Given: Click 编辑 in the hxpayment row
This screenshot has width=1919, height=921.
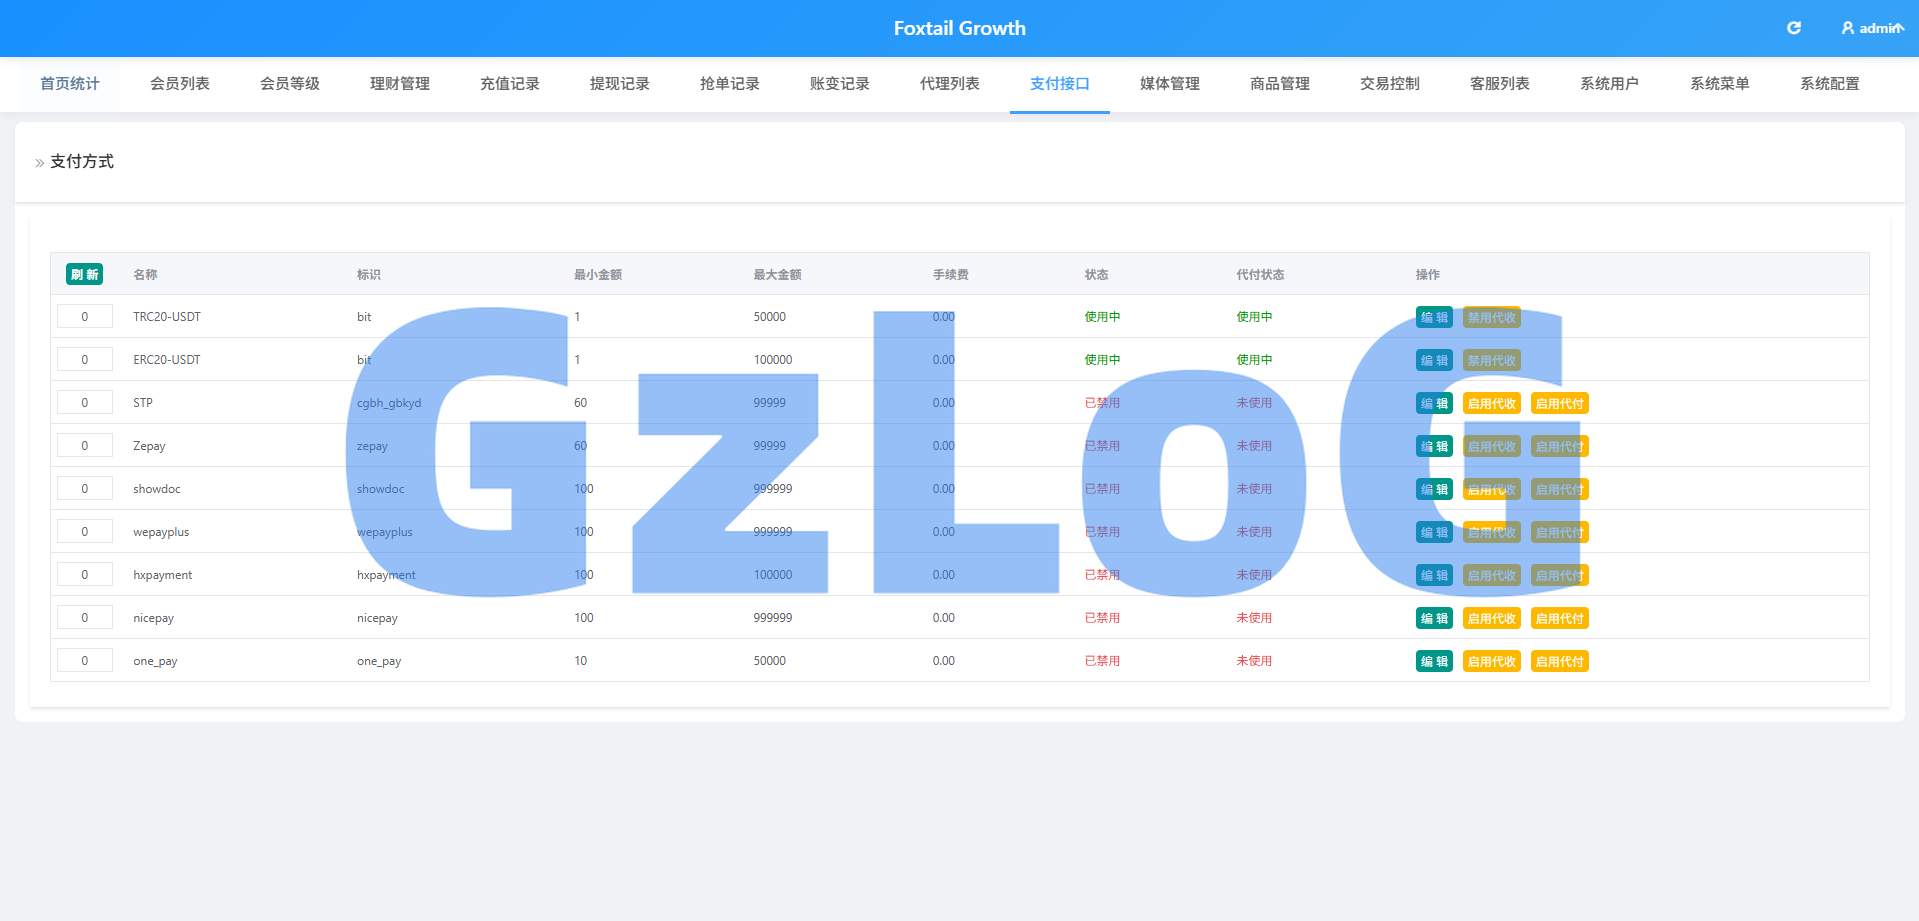Looking at the screenshot, I should (1434, 575).
